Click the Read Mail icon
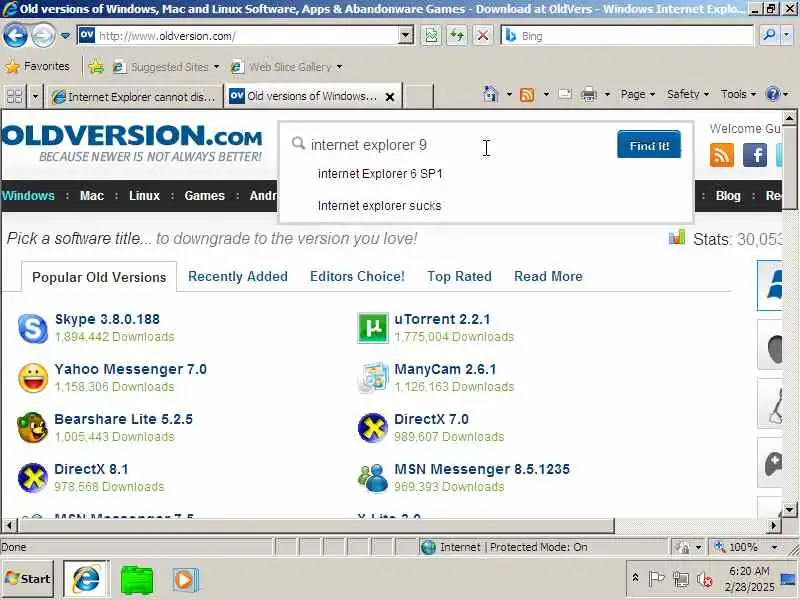Viewport: 800px width, 600px height. (565, 94)
